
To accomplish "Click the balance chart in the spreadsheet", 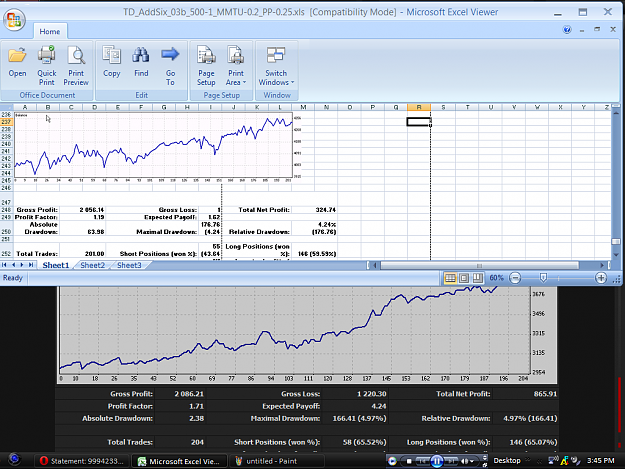I will pos(153,145).
